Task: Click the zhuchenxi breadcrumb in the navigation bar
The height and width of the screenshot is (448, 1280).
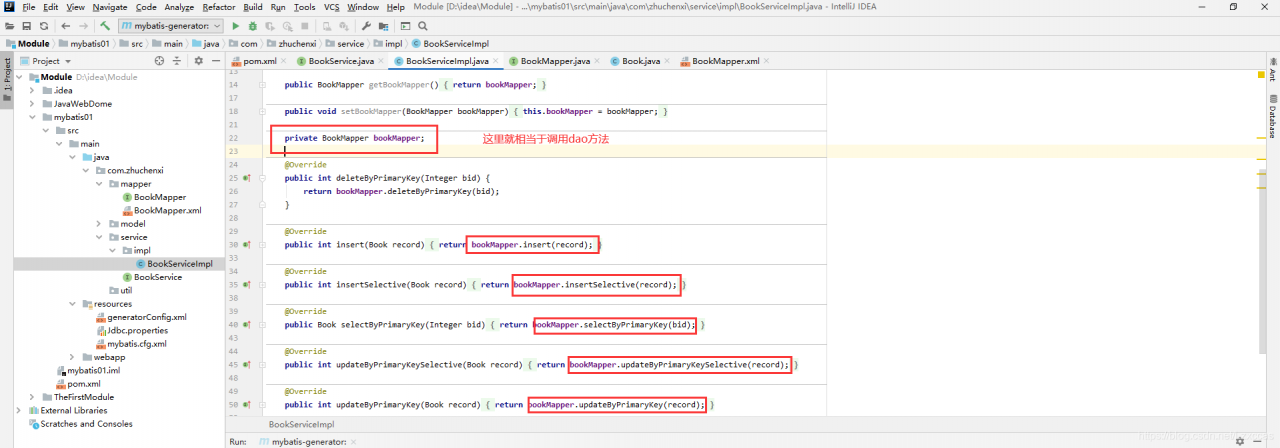Action: point(290,43)
